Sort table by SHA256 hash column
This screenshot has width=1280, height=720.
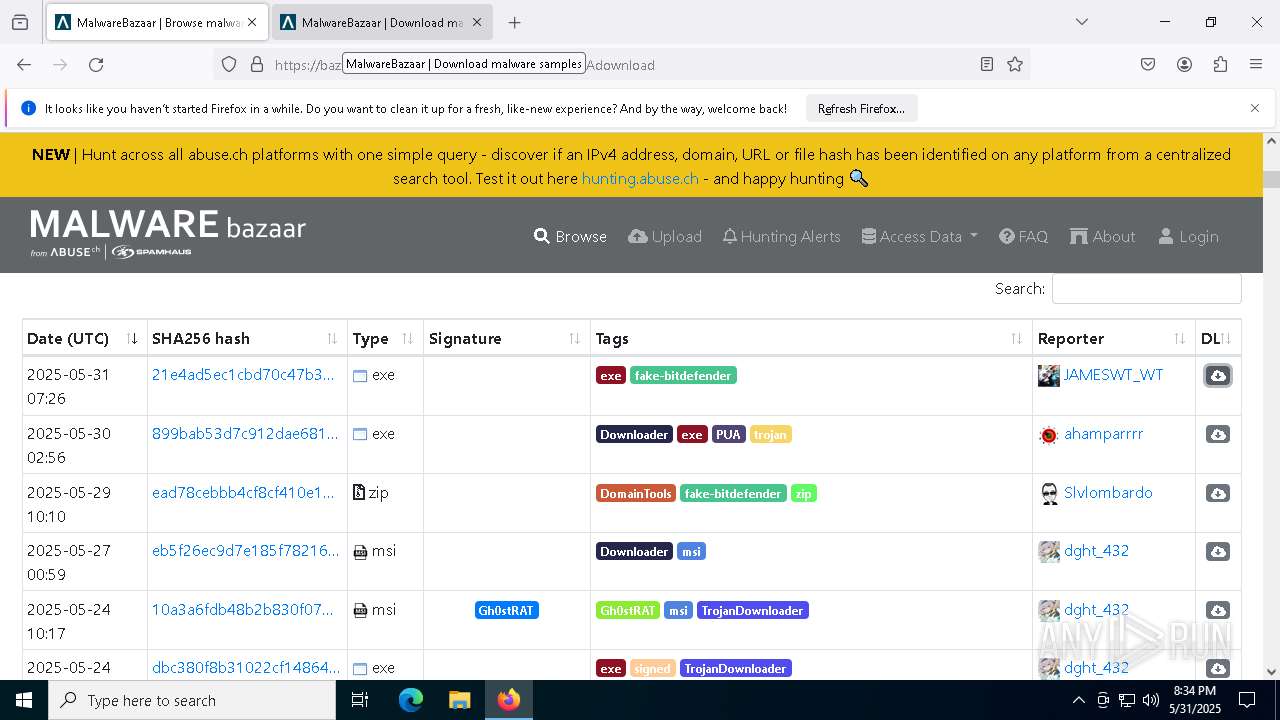point(247,338)
